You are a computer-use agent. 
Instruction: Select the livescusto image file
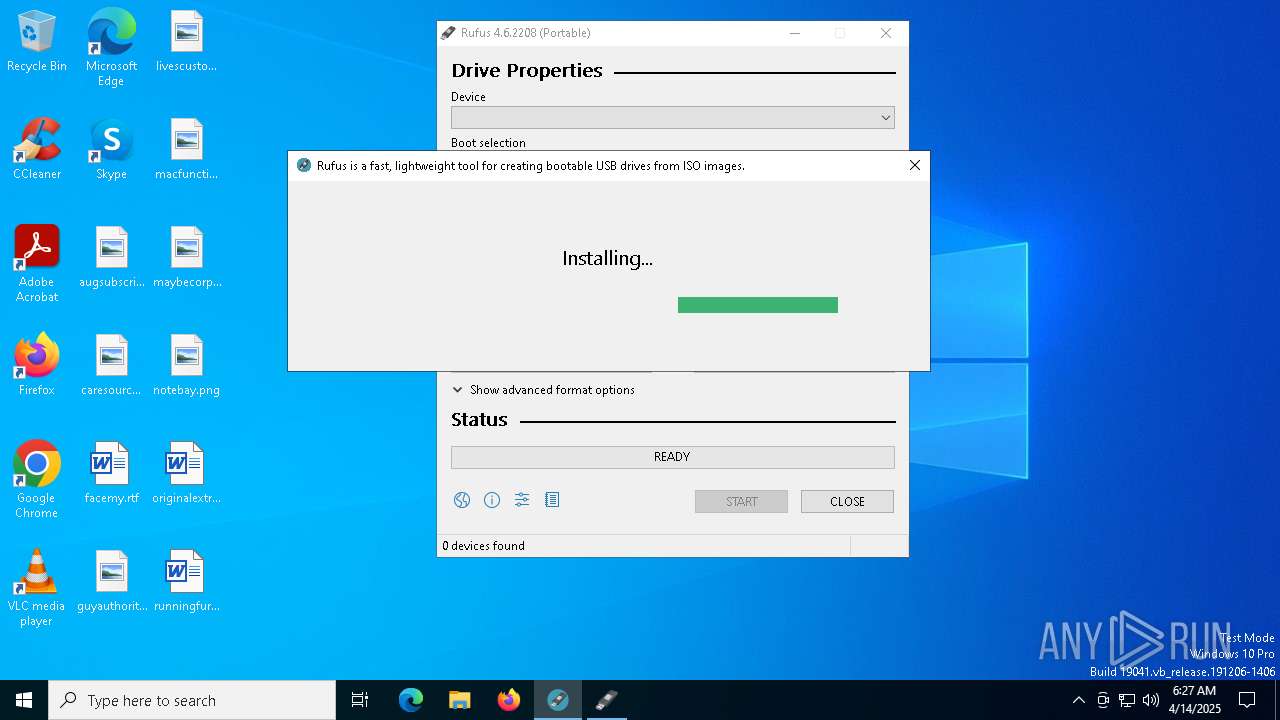(187, 42)
